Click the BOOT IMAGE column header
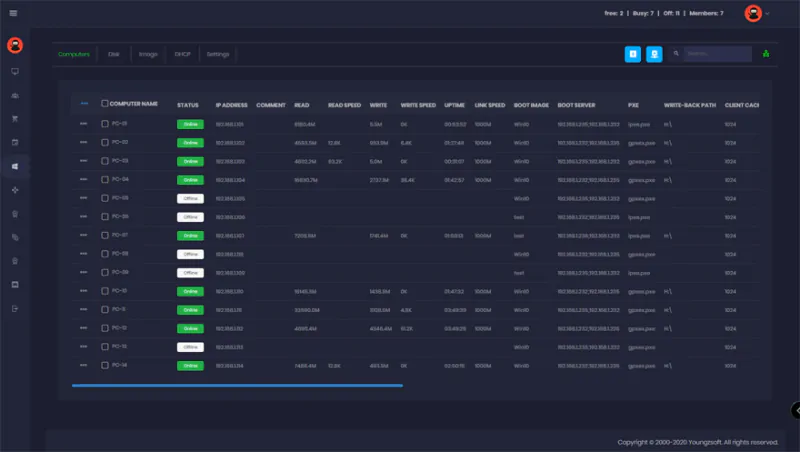Image resolution: width=800 pixels, height=452 pixels. (x=531, y=105)
